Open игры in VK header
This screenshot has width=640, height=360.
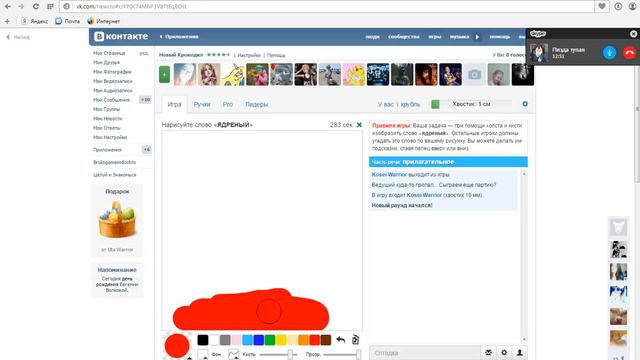tap(435, 37)
